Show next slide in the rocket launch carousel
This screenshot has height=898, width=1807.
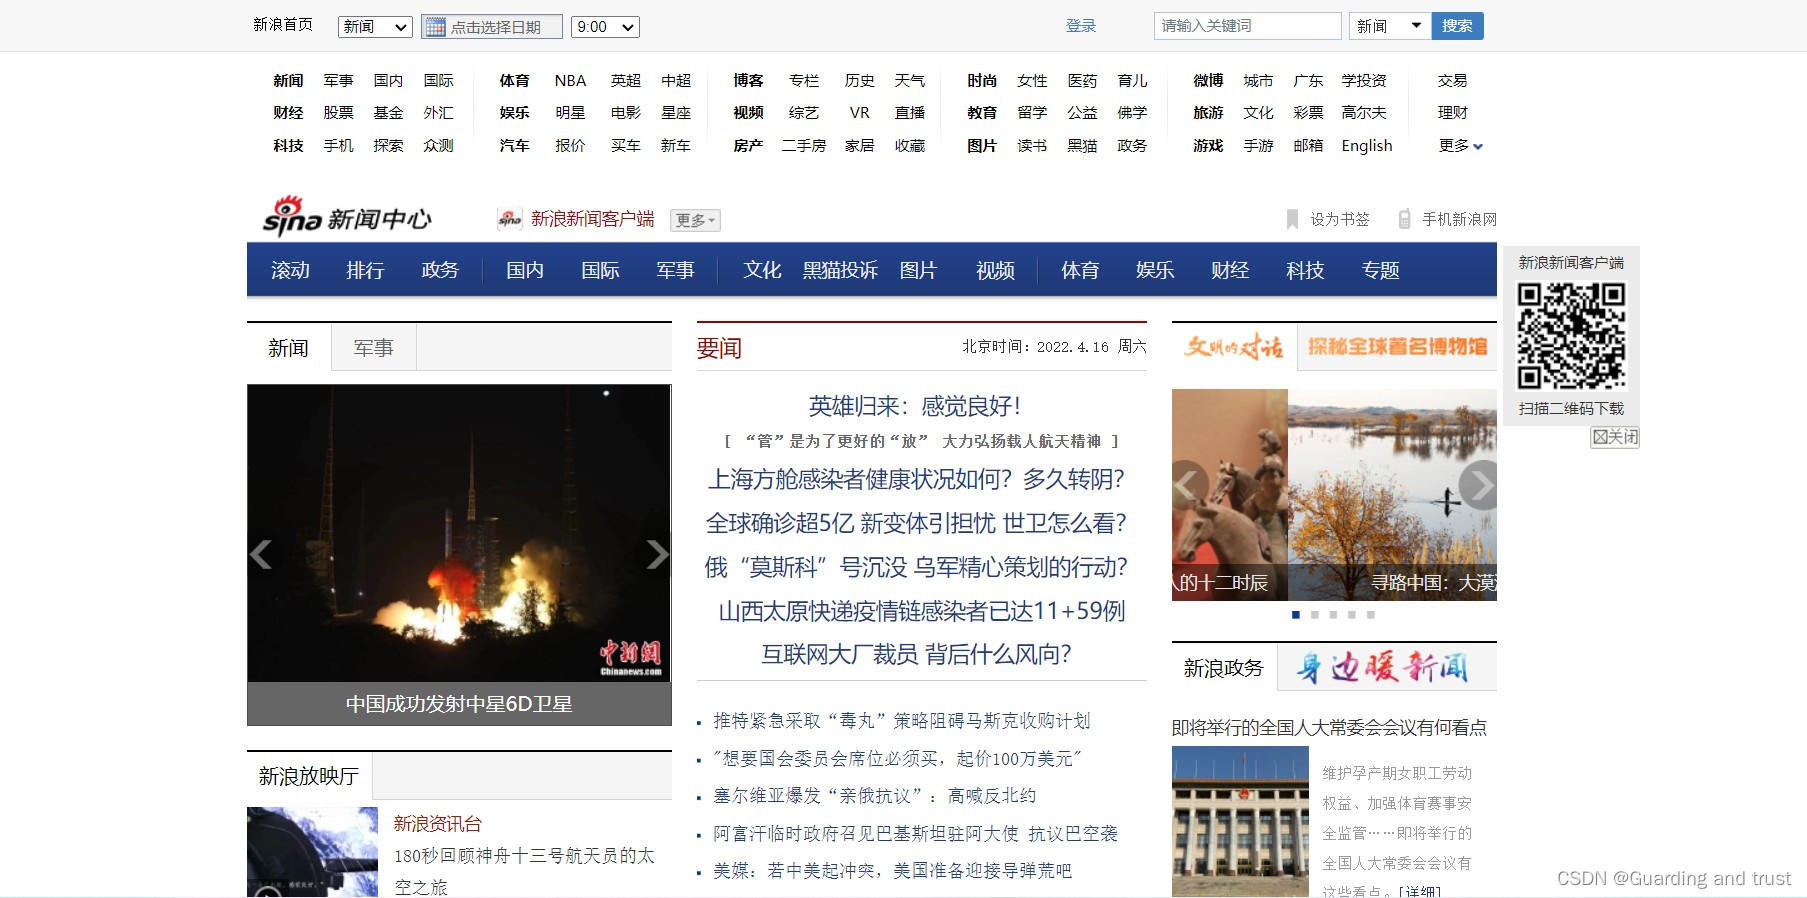pyautogui.click(x=656, y=553)
